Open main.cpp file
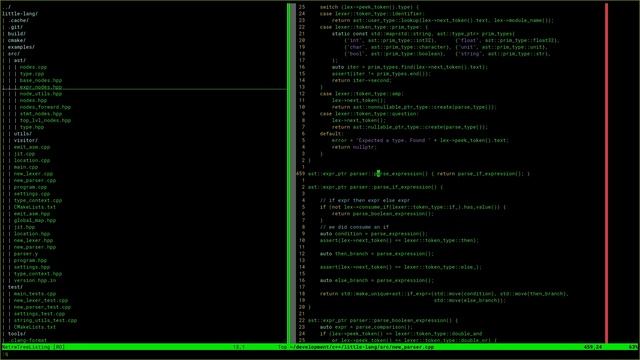This screenshot has height=360, width=640. (26, 167)
